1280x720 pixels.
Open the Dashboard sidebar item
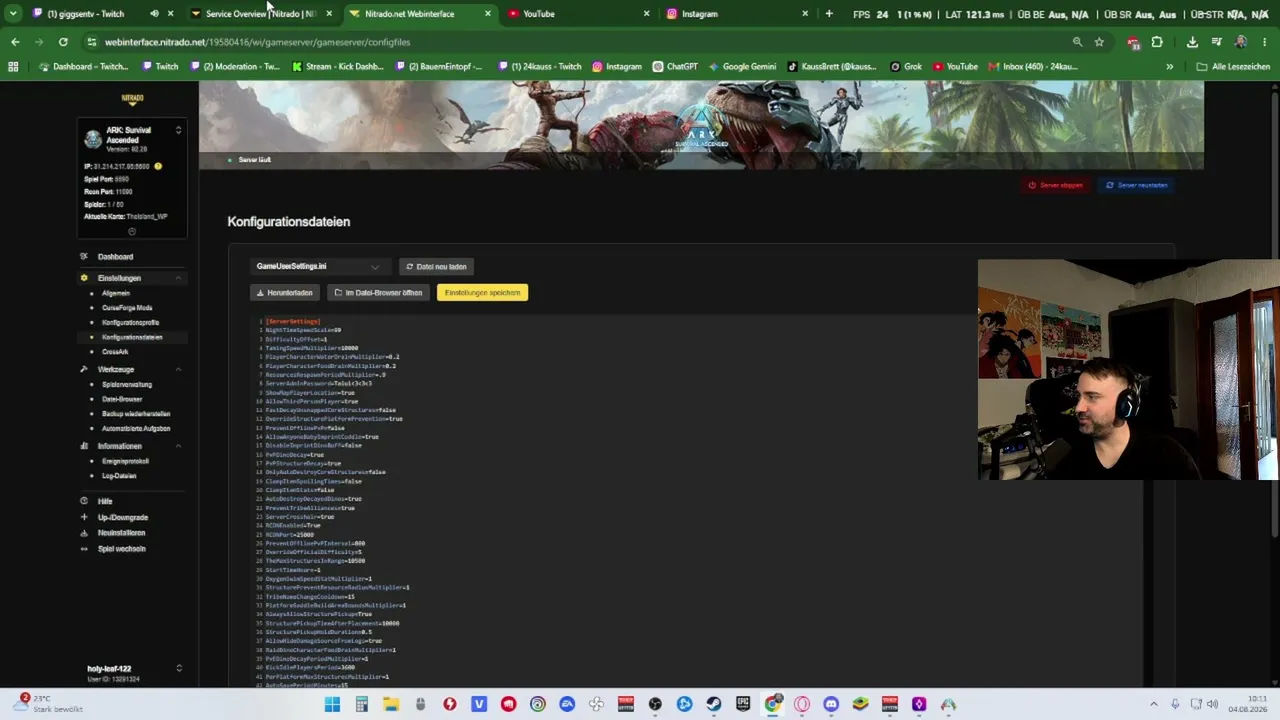tap(115, 257)
